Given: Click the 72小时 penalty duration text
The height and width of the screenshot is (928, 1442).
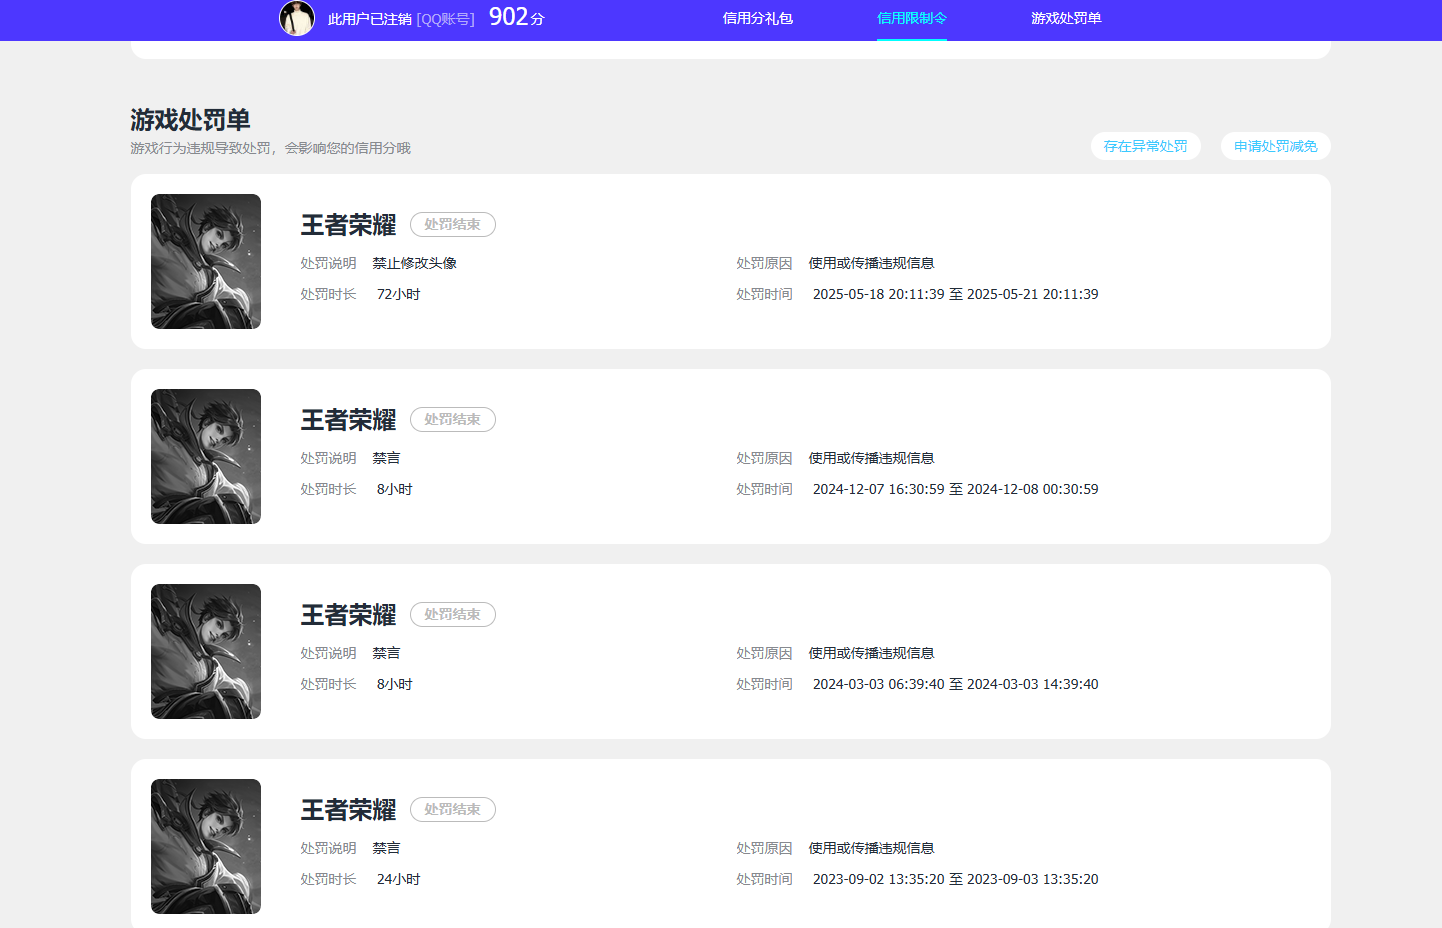Looking at the screenshot, I should click(396, 293).
